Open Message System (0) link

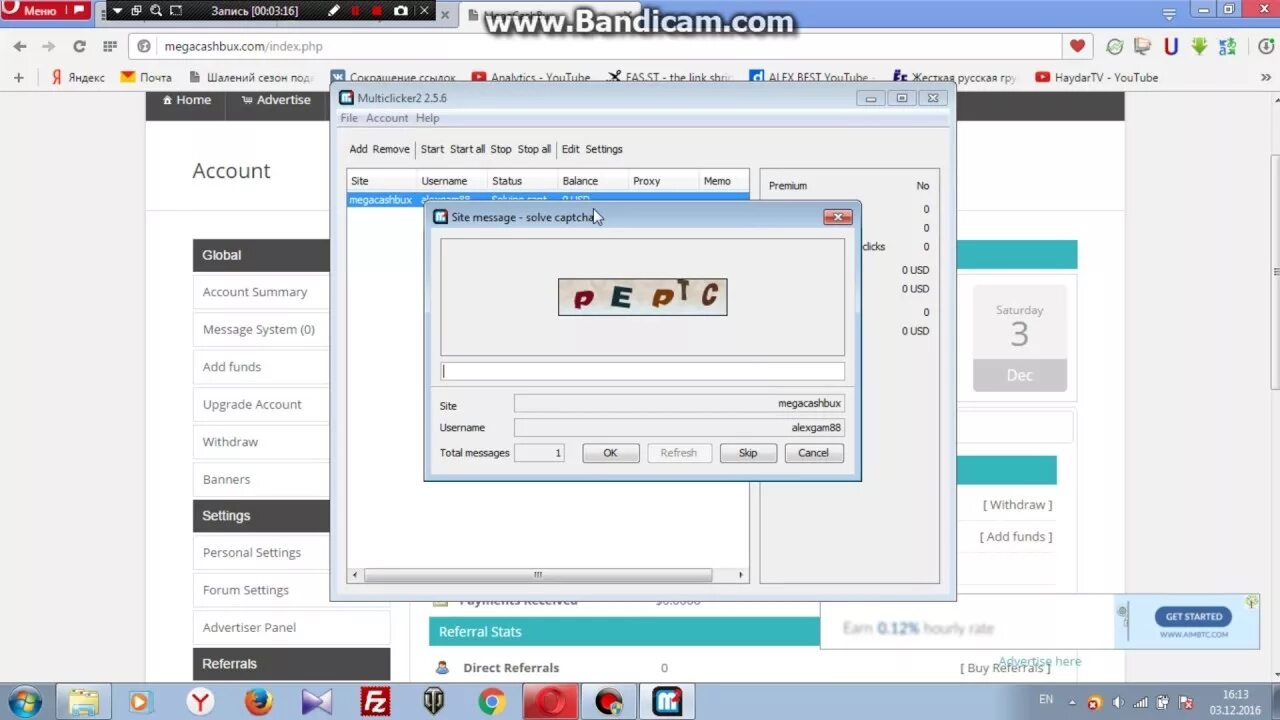tap(259, 329)
